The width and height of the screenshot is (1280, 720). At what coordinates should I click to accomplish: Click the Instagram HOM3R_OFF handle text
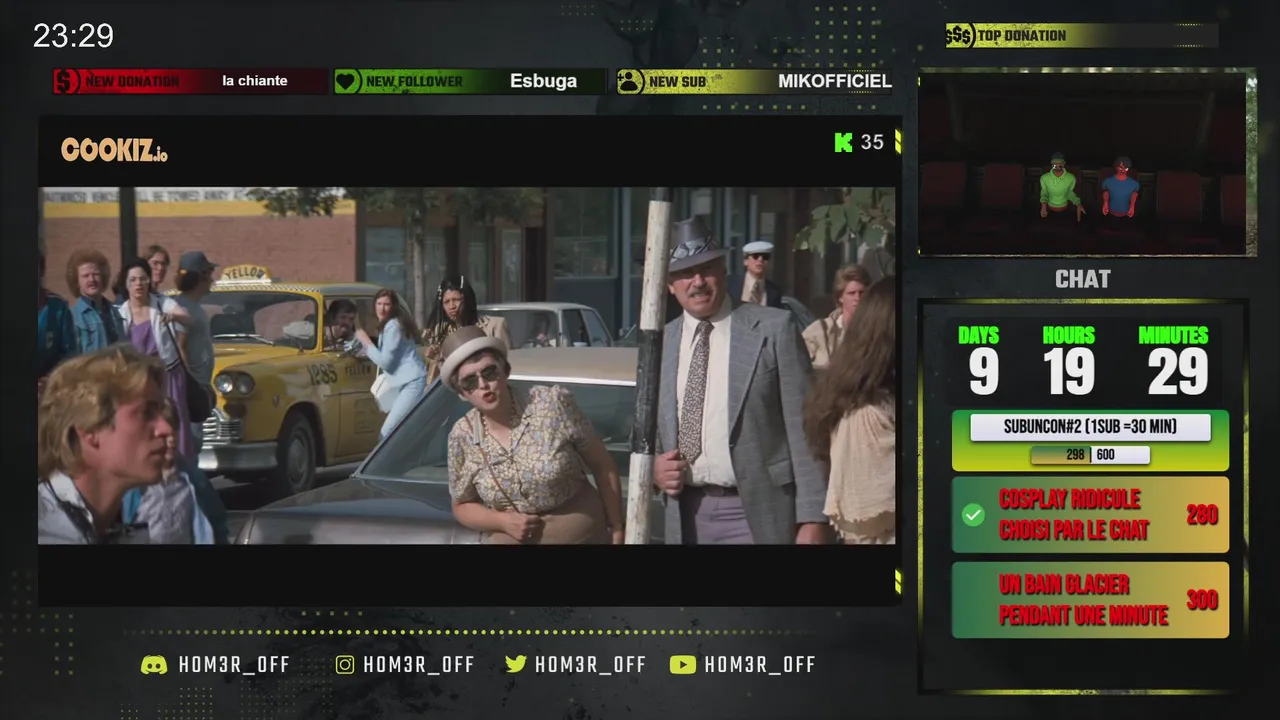(x=419, y=665)
